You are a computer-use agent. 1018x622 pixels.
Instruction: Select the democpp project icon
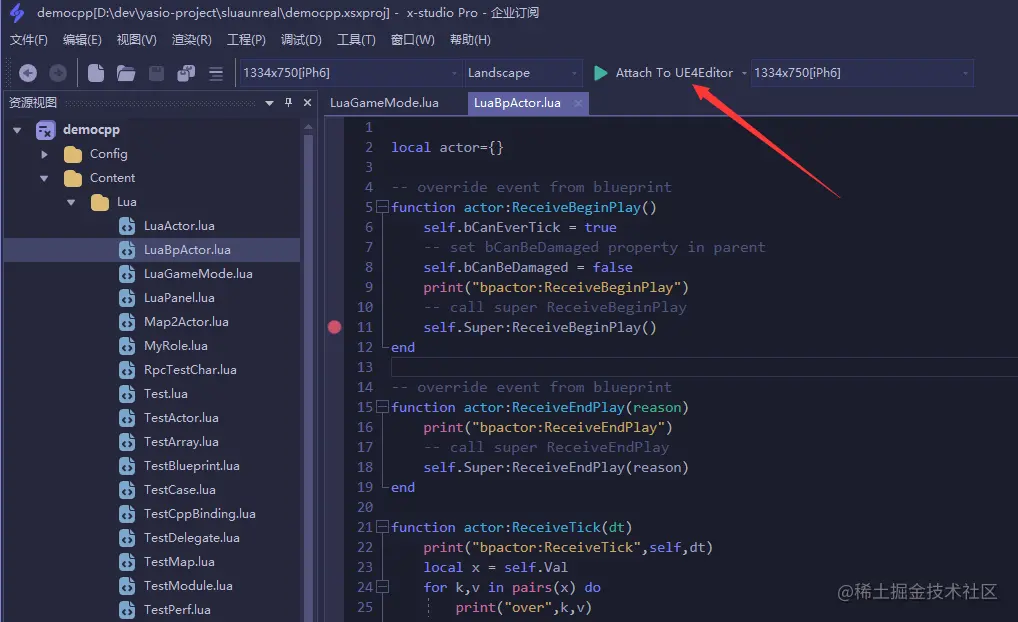tap(45, 130)
